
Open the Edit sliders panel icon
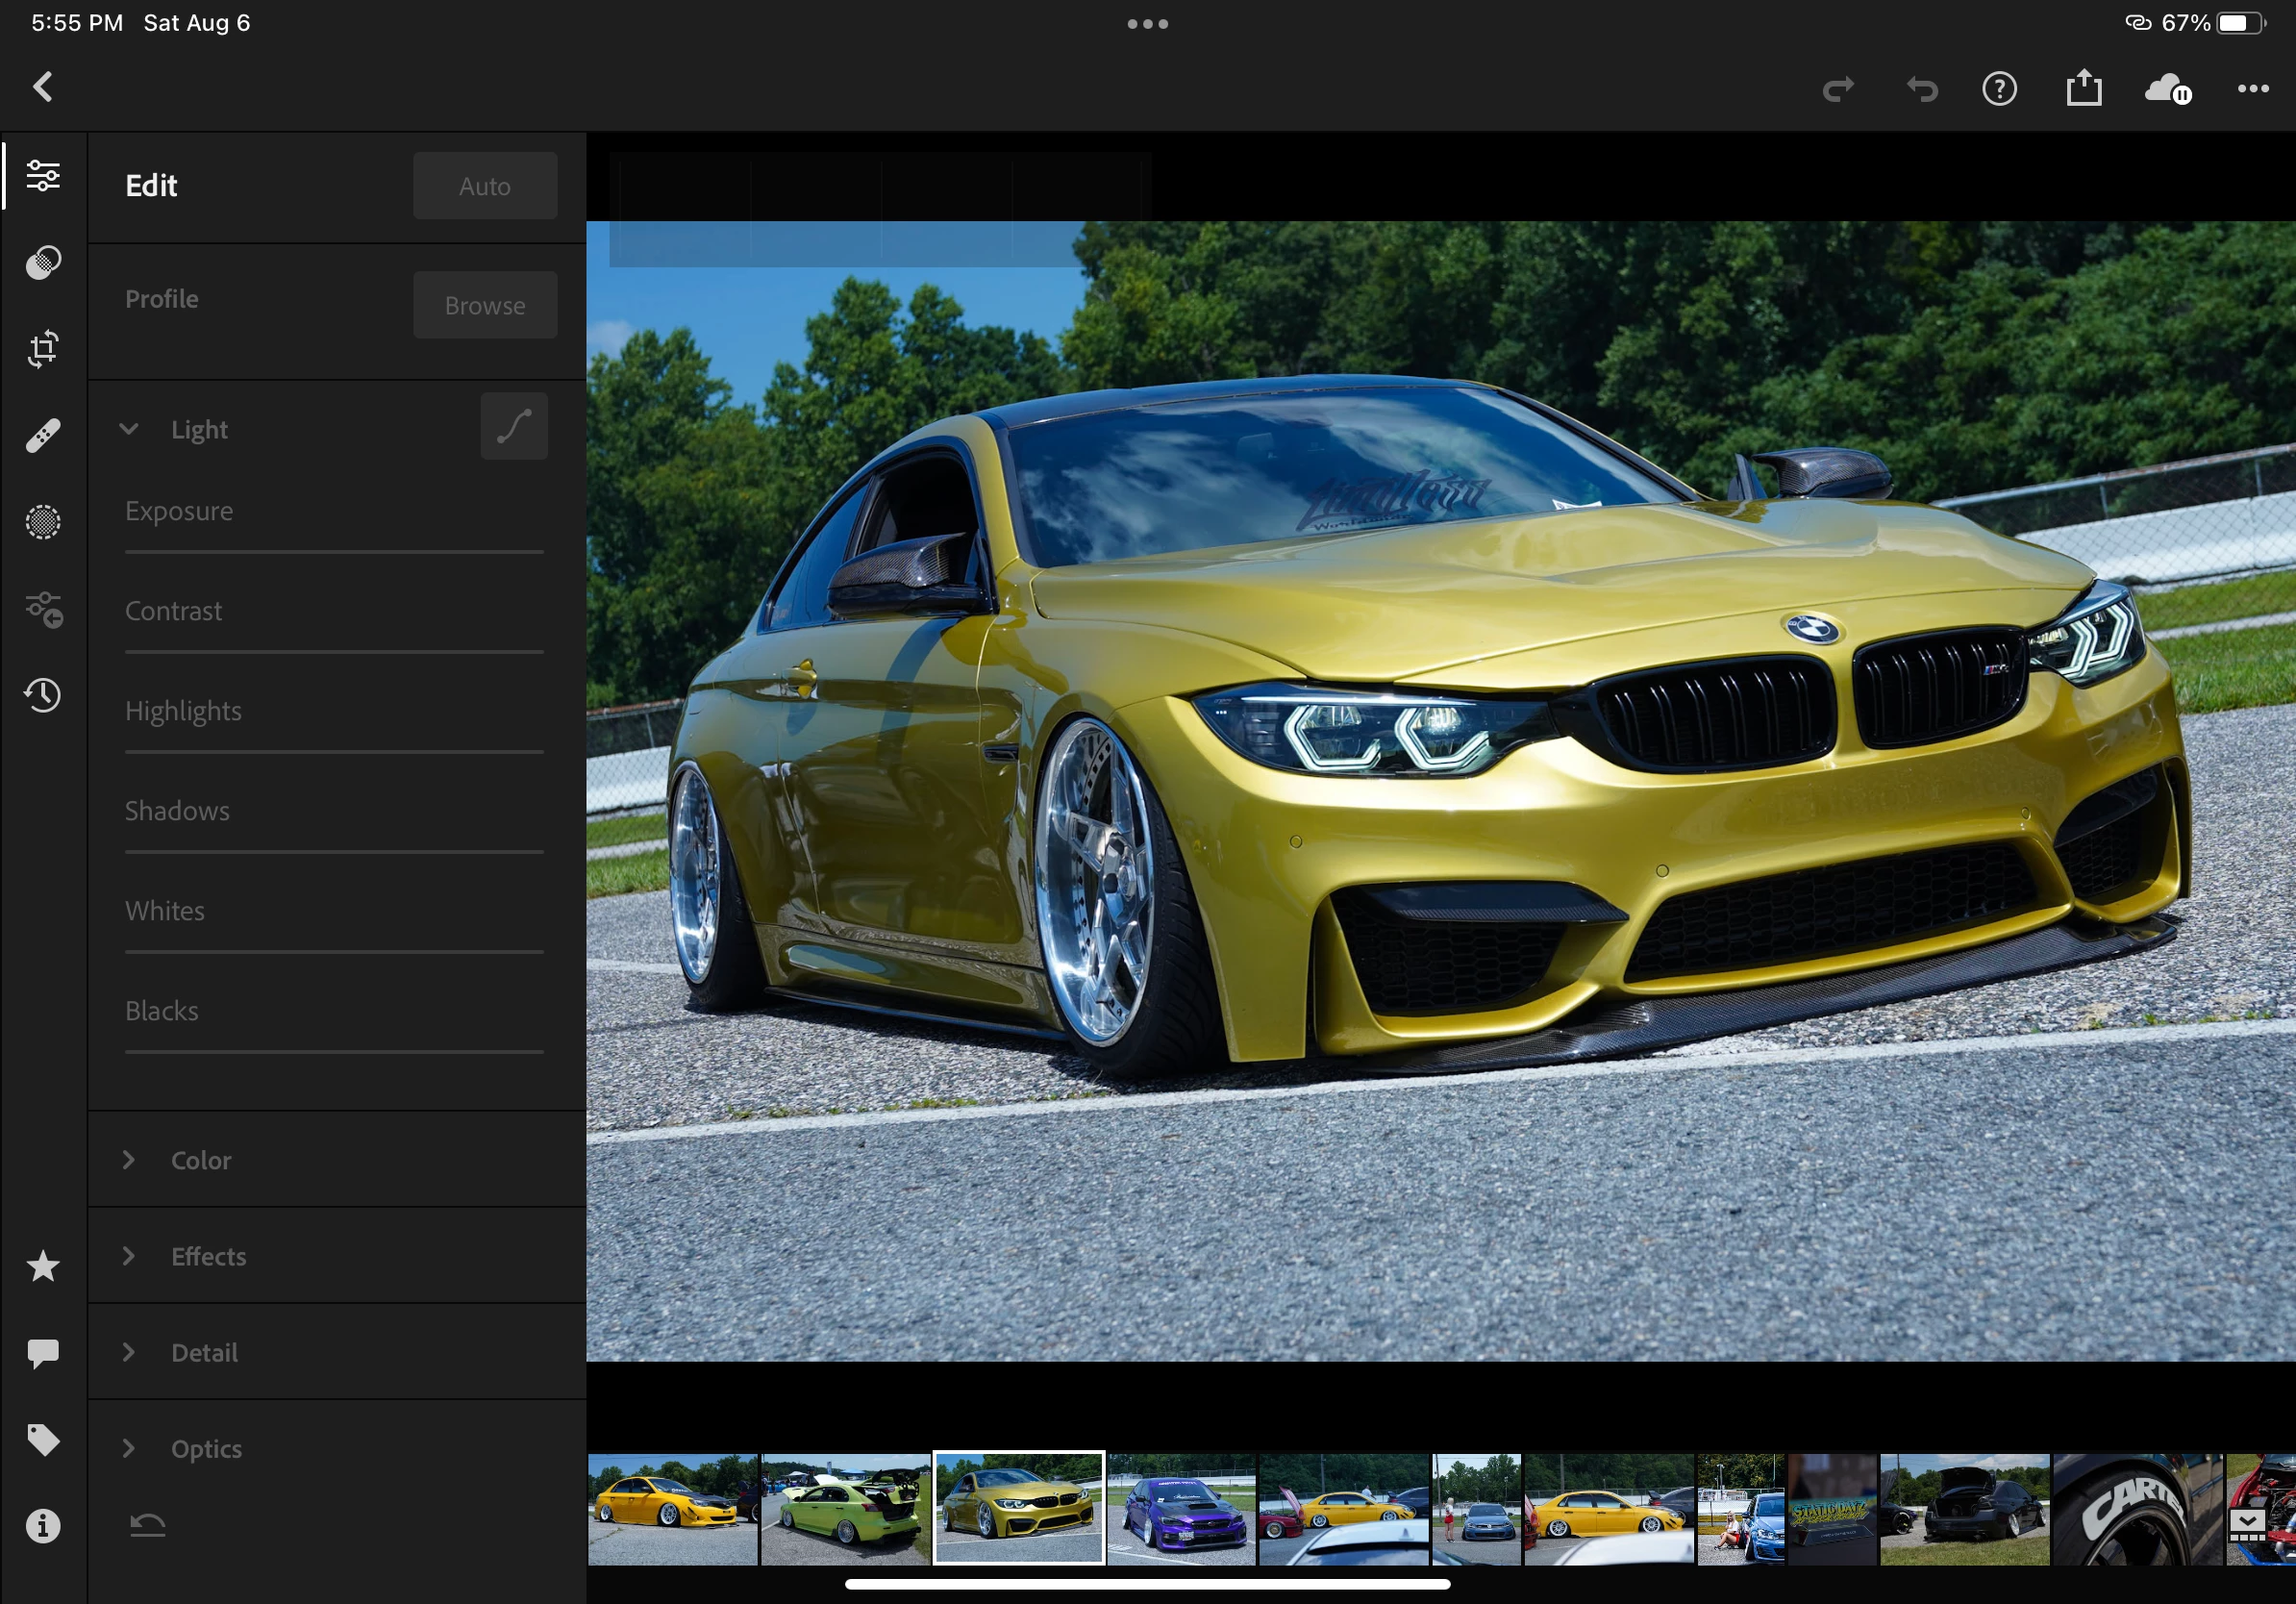[x=43, y=176]
